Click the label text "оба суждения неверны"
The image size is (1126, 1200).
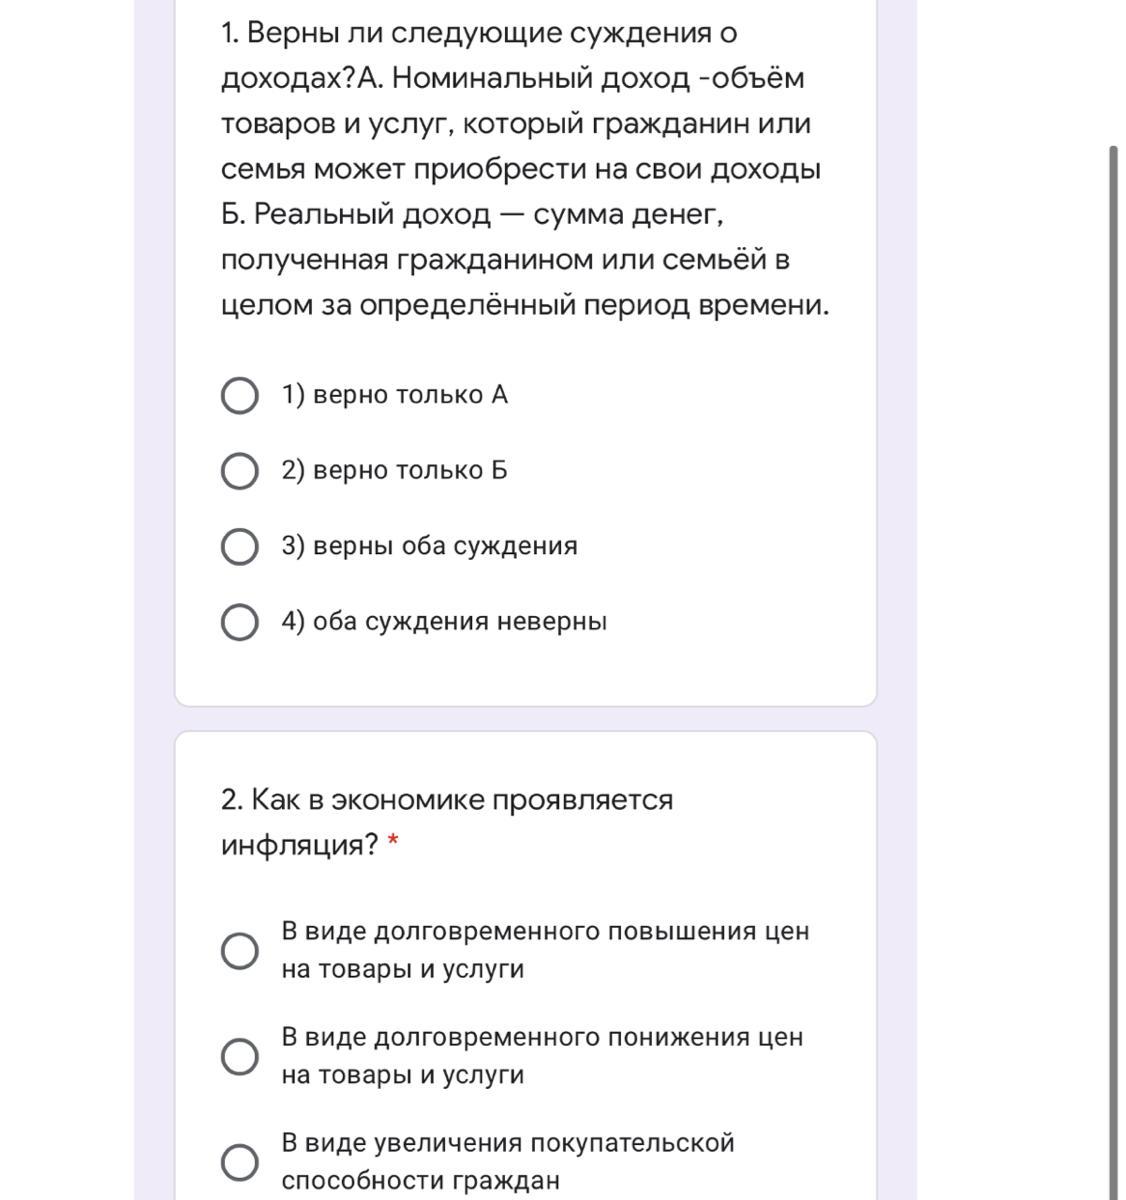pyautogui.click(x=460, y=622)
